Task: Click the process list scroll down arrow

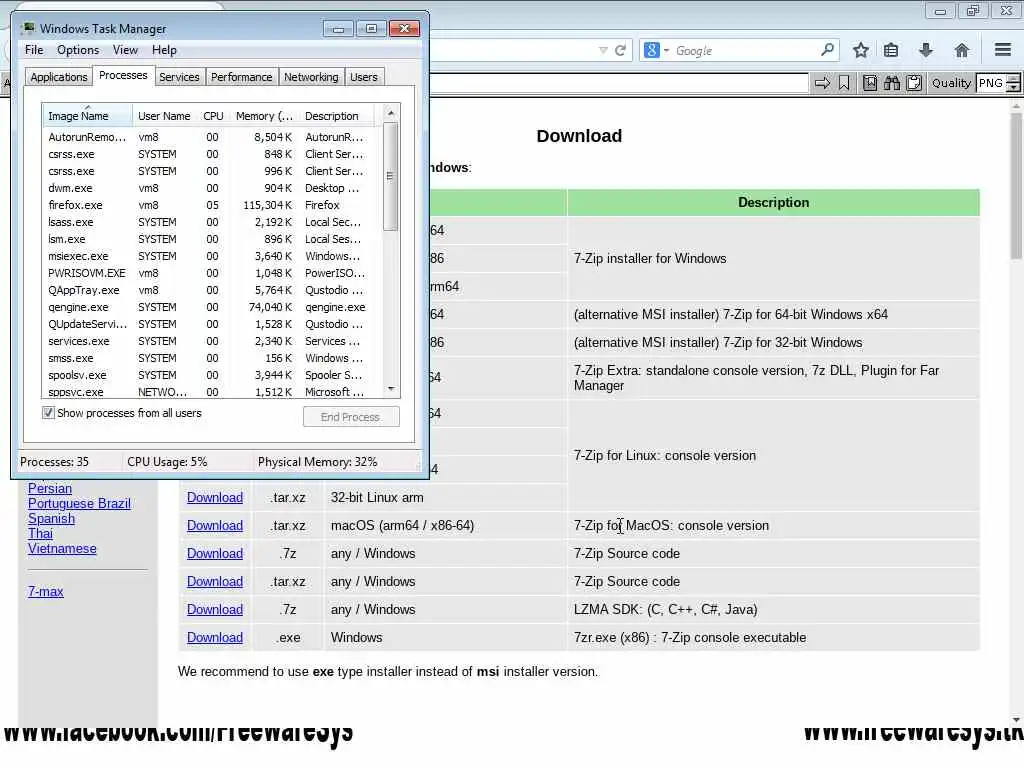Action: click(391, 389)
